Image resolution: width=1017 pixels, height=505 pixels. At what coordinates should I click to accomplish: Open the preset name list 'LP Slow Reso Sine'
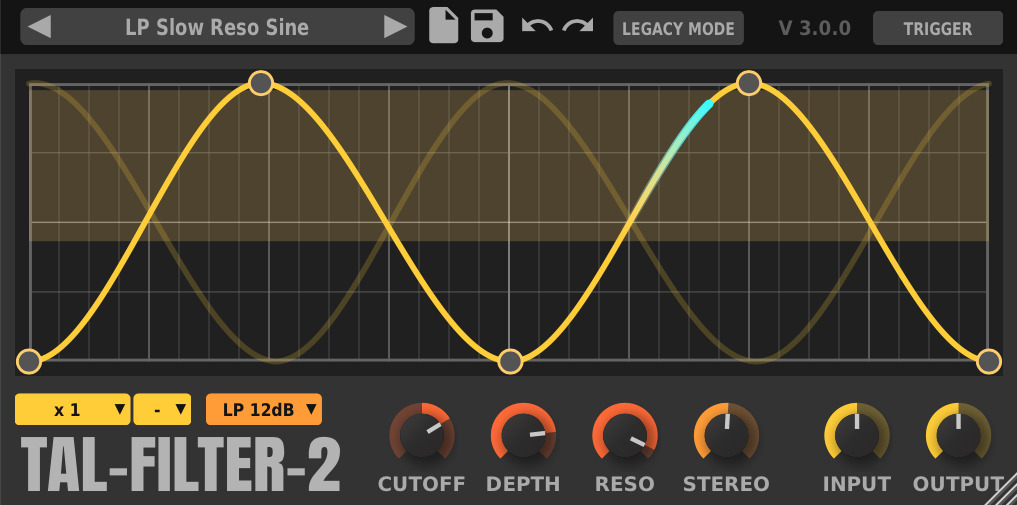217,27
